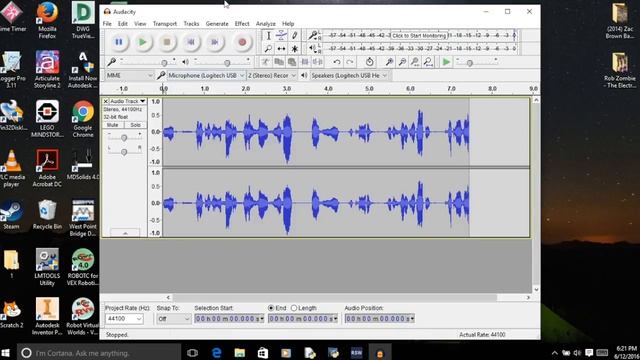Open the Speakers (Logitech USB) output dropdown
Image resolution: width=640 pixels, height=360 pixels.
click(x=349, y=76)
